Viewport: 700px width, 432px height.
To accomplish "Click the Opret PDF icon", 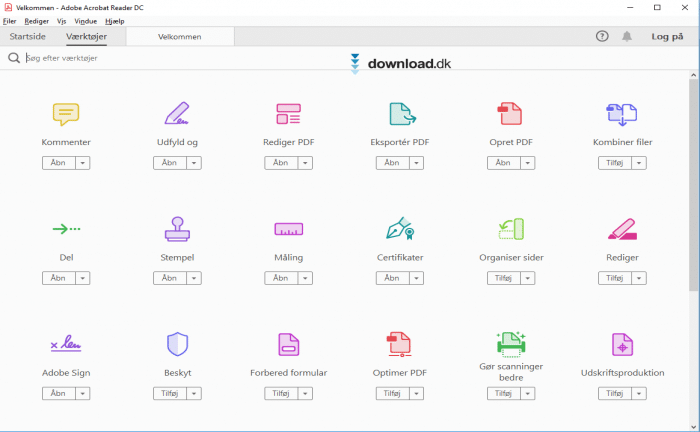I will pyautogui.click(x=510, y=113).
